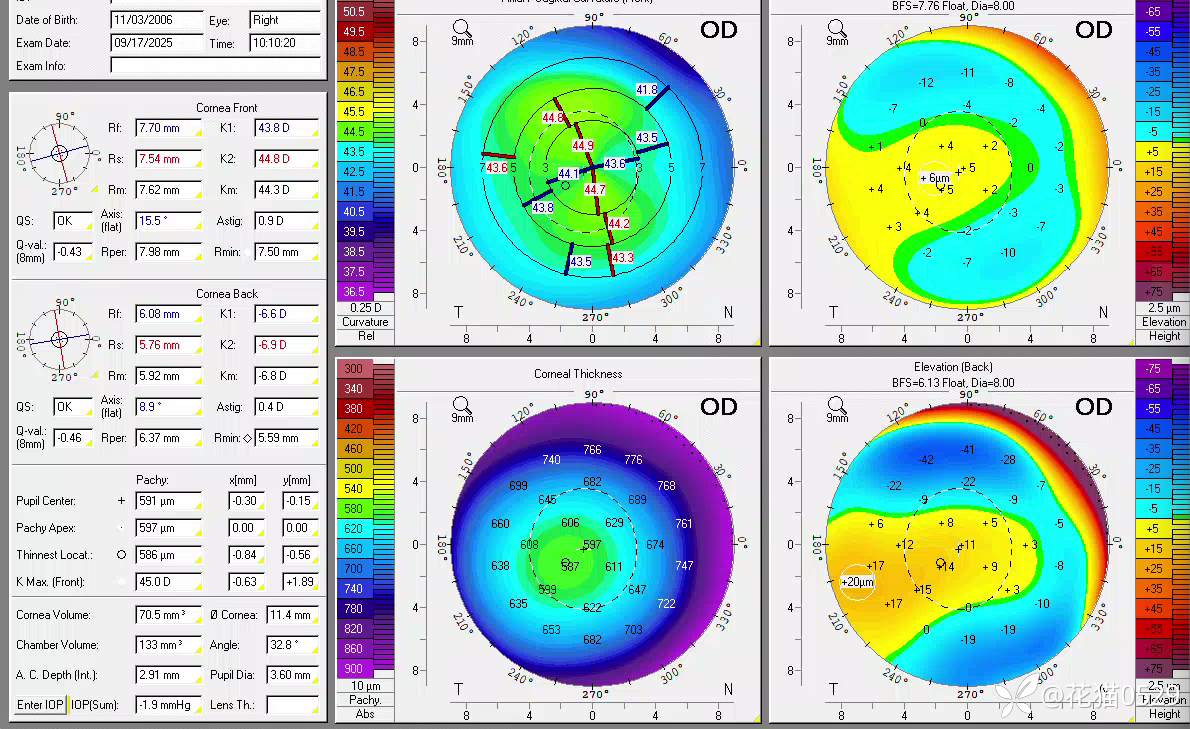Click the +6µm circle marker on front elevation
The image size is (1190, 729).
click(x=934, y=177)
